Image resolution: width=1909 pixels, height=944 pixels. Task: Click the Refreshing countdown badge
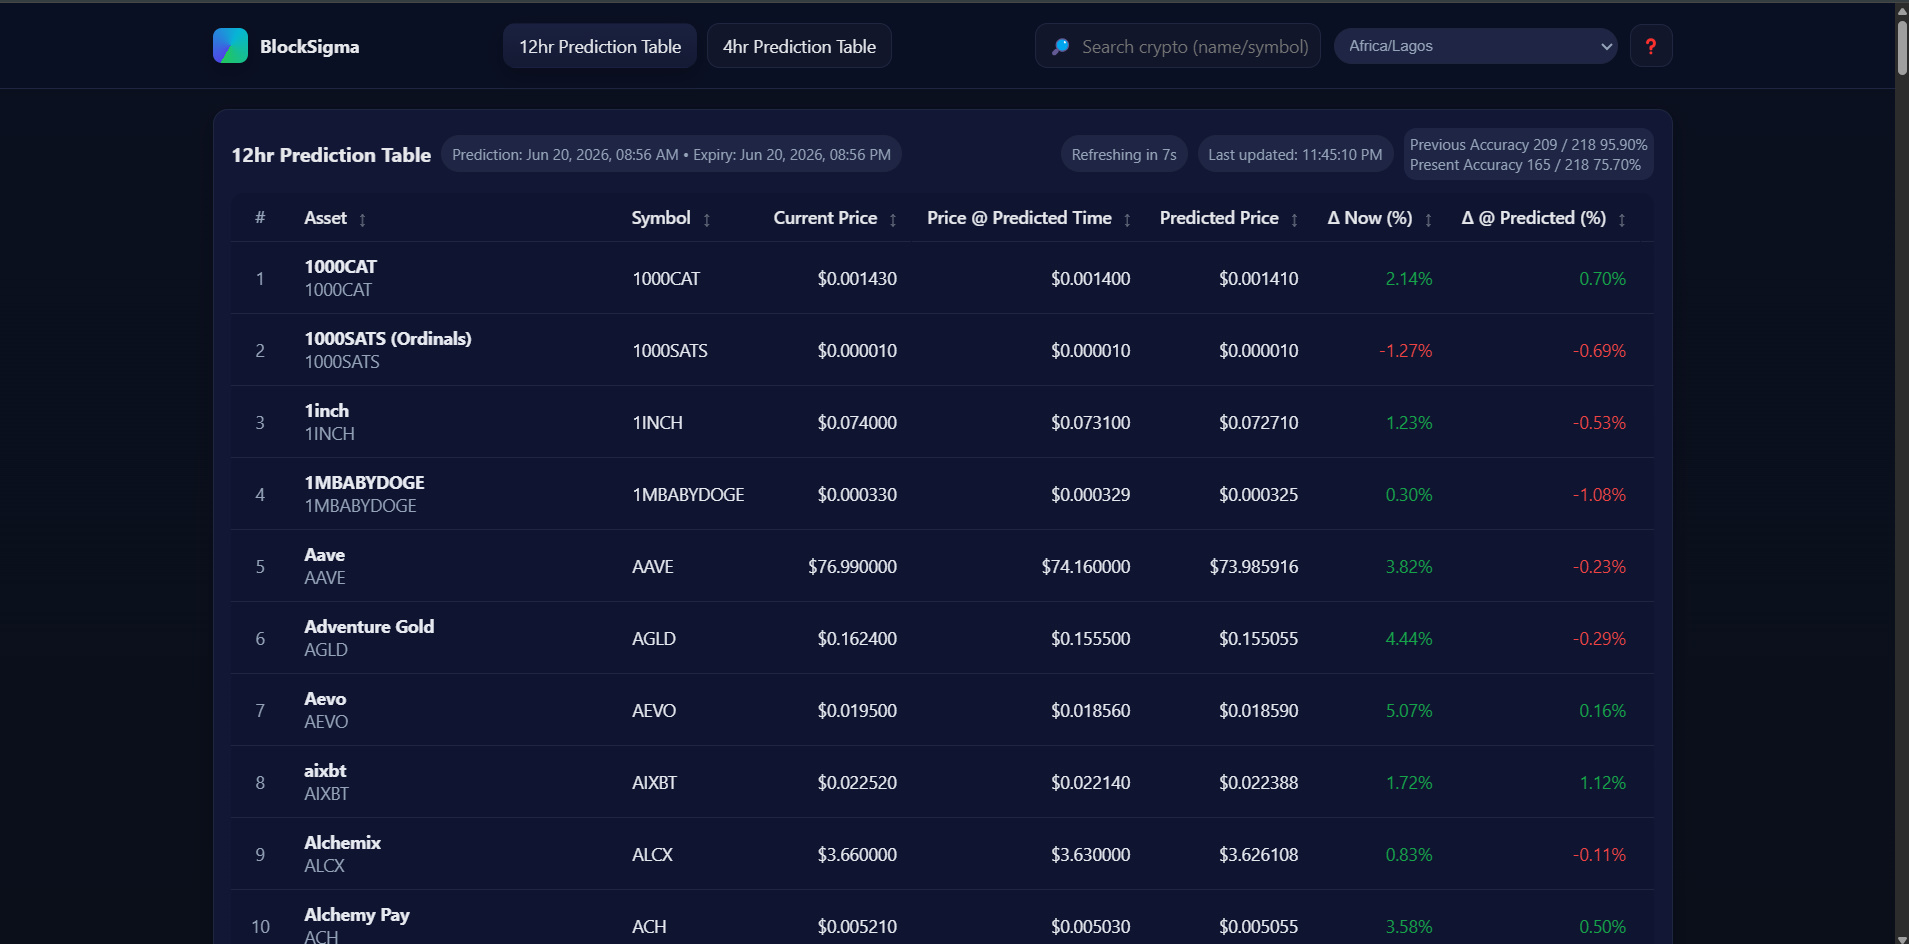1124,154
